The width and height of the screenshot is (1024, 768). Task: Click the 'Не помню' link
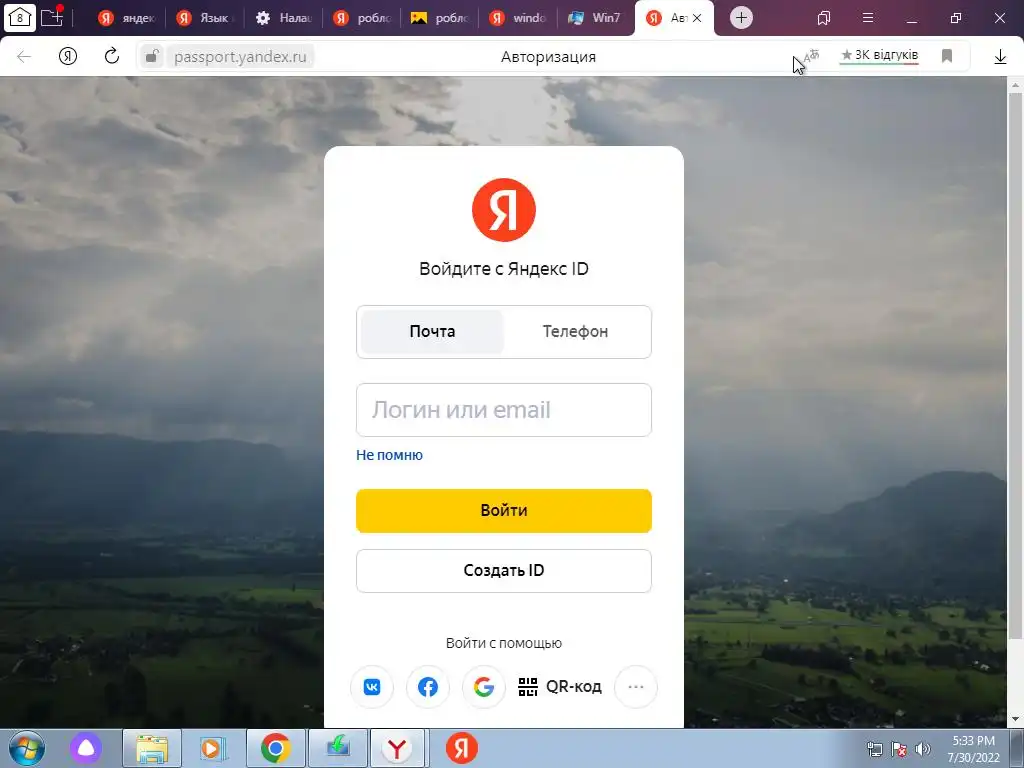pos(389,455)
